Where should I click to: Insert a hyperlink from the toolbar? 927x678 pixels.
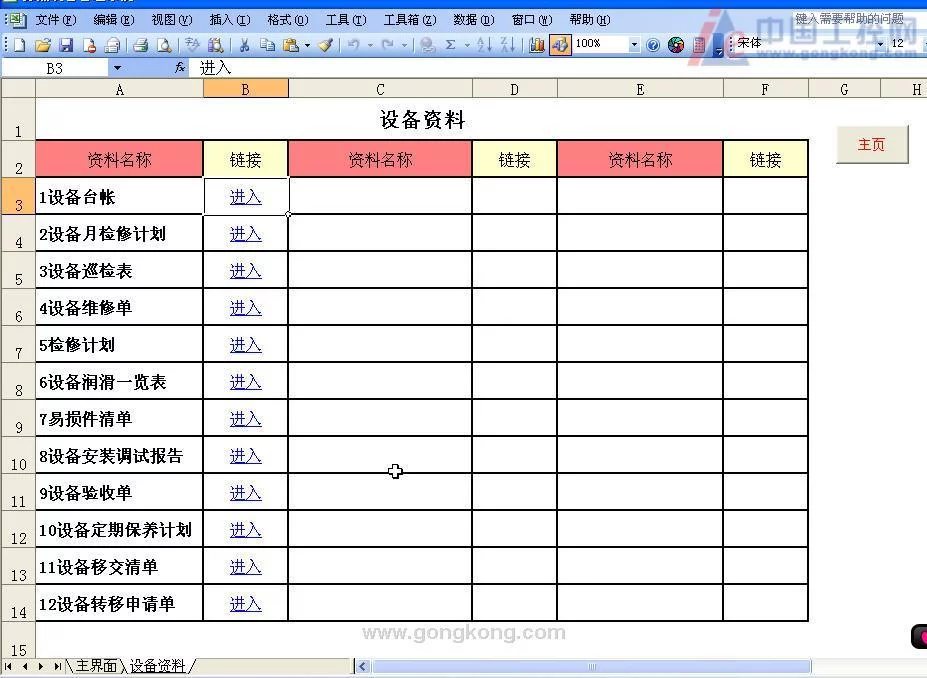pos(427,44)
